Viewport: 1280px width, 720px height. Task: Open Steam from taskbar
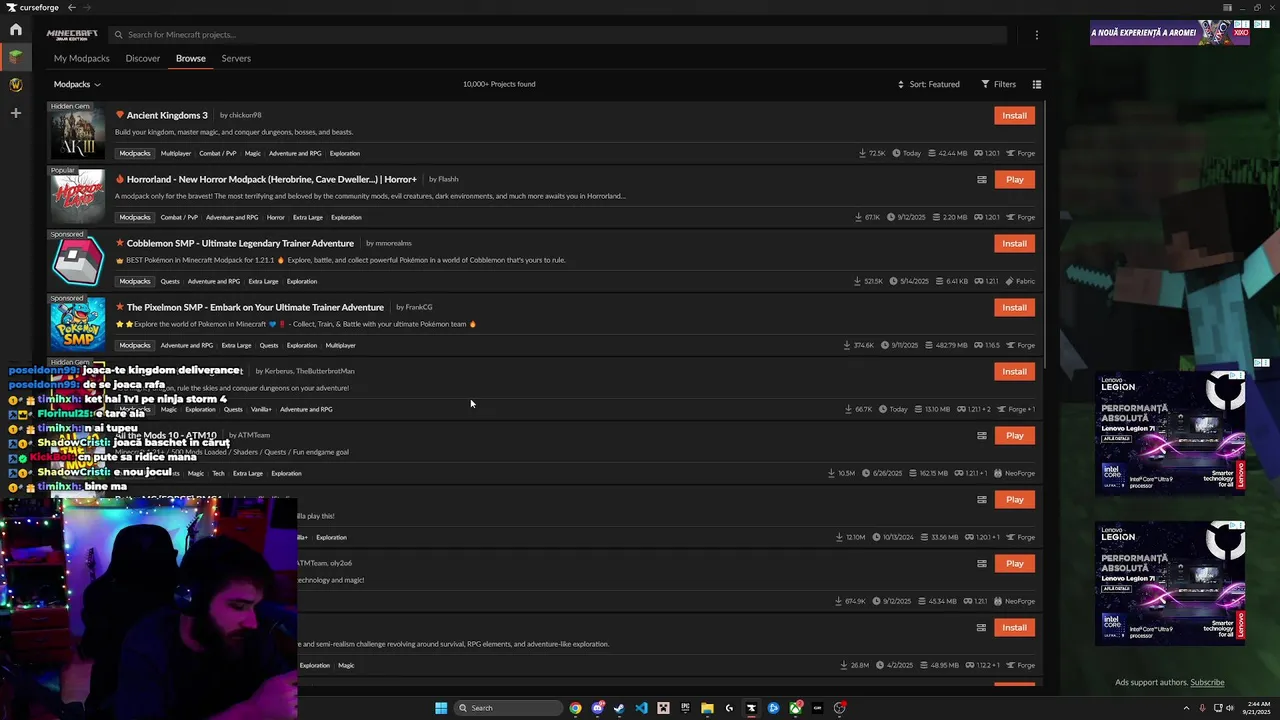point(619,708)
